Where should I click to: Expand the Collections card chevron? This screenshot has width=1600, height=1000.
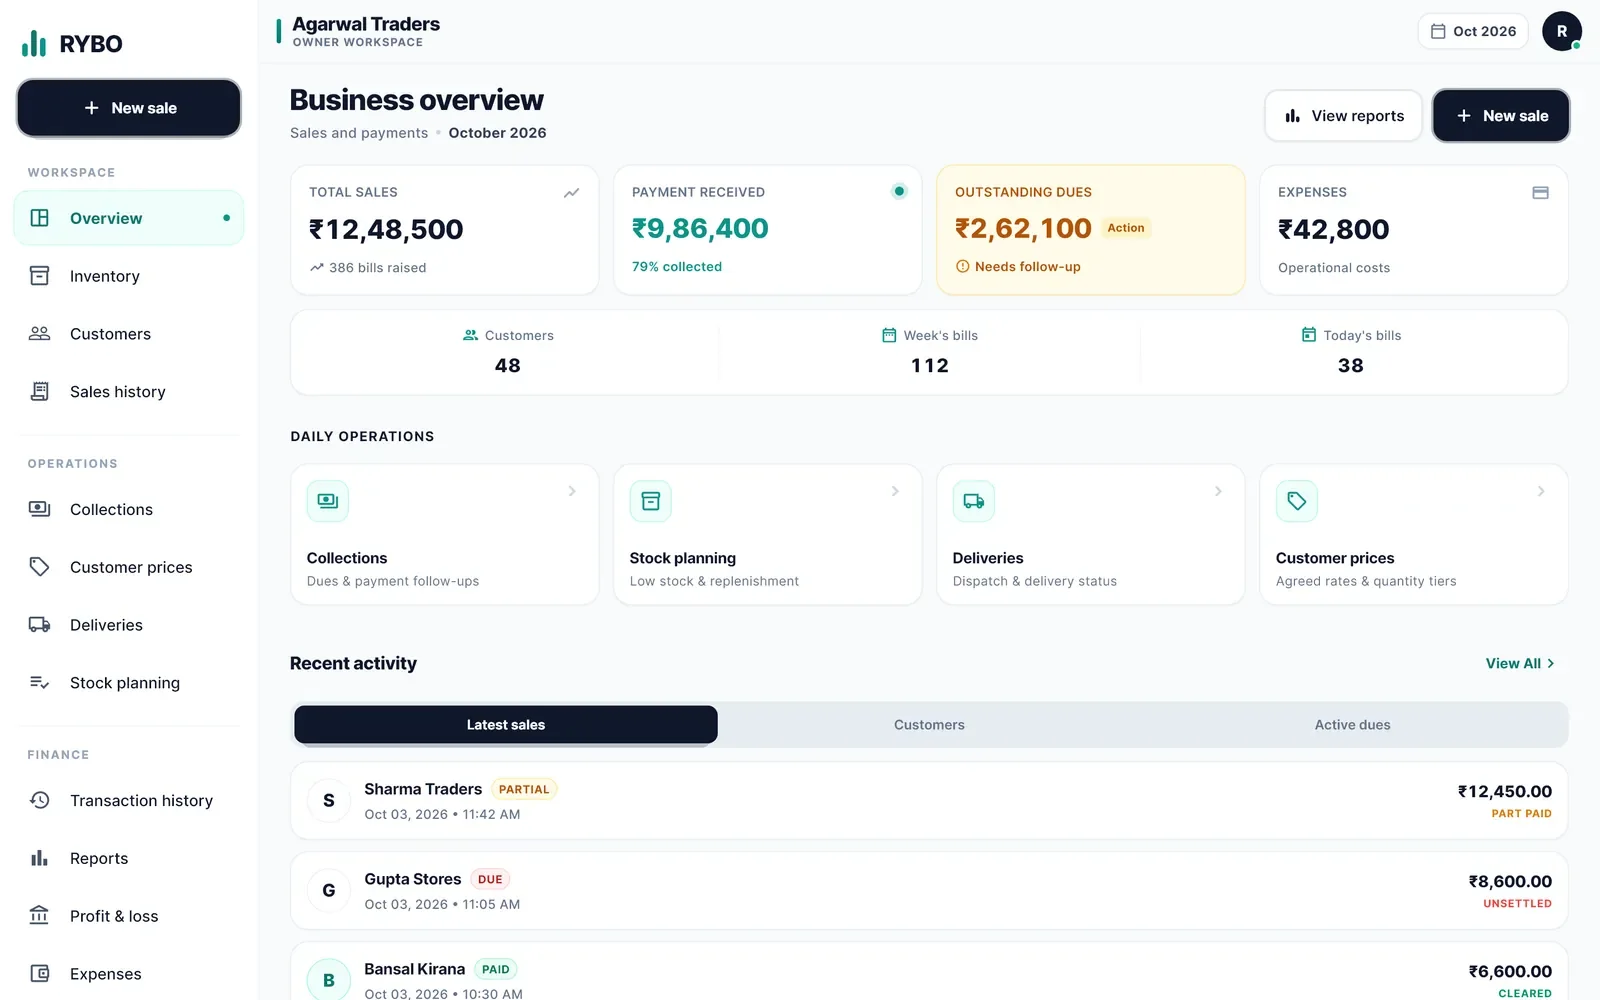(x=572, y=491)
